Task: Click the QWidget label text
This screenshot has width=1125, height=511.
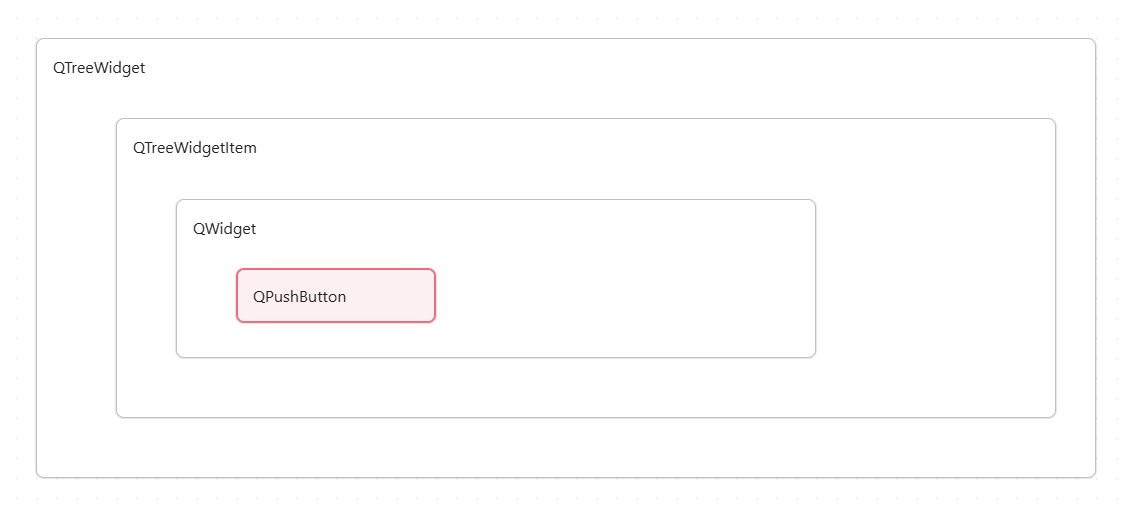Action: click(x=224, y=229)
